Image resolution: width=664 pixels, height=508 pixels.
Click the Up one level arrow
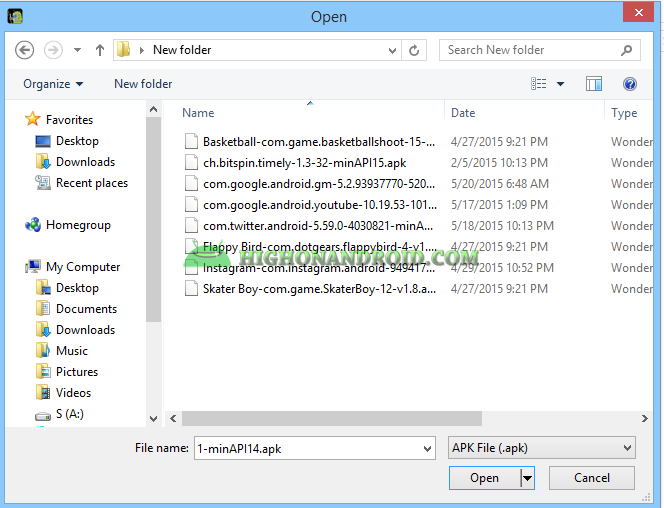point(100,50)
